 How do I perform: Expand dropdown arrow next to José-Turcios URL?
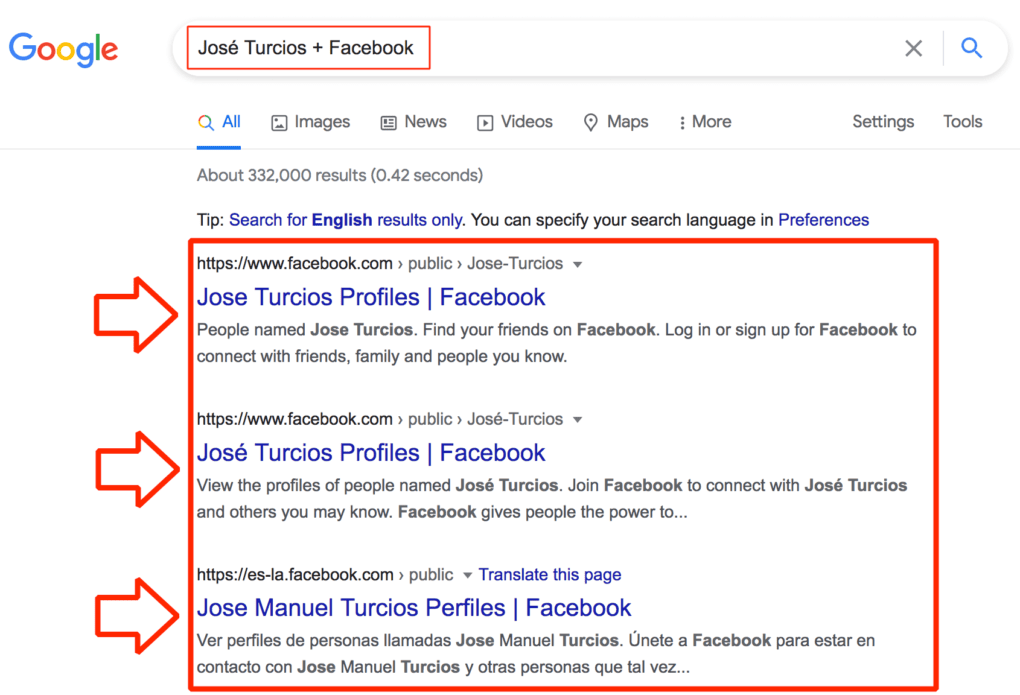pos(577,420)
